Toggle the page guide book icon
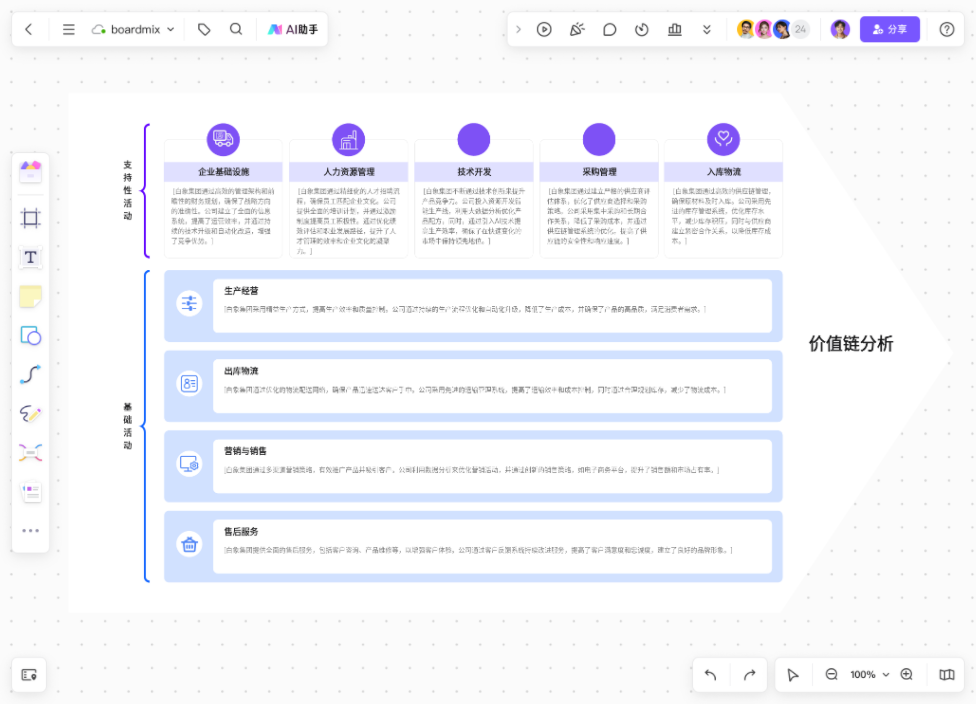This screenshot has width=976, height=704. point(946,675)
